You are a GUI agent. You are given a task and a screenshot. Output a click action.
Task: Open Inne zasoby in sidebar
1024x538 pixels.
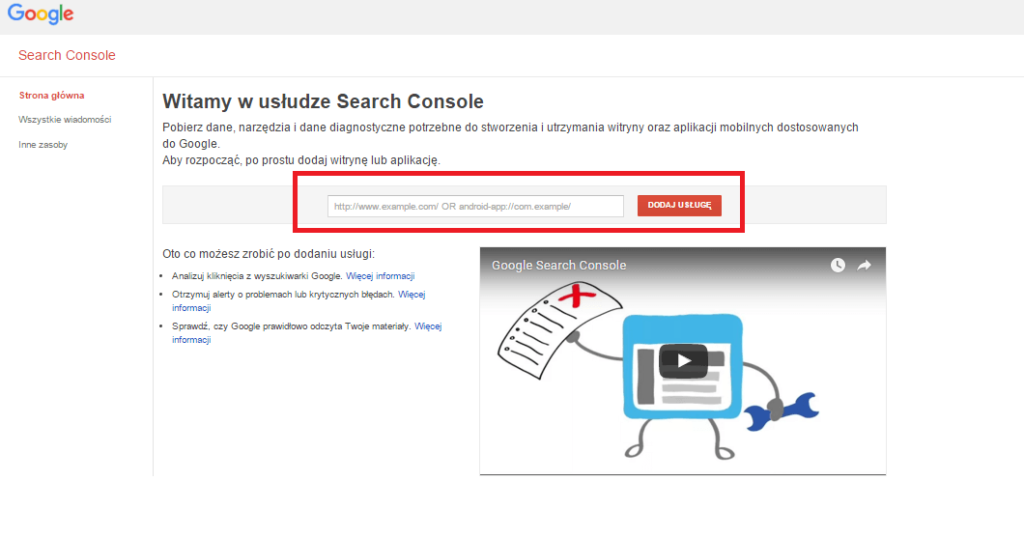[x=43, y=145]
